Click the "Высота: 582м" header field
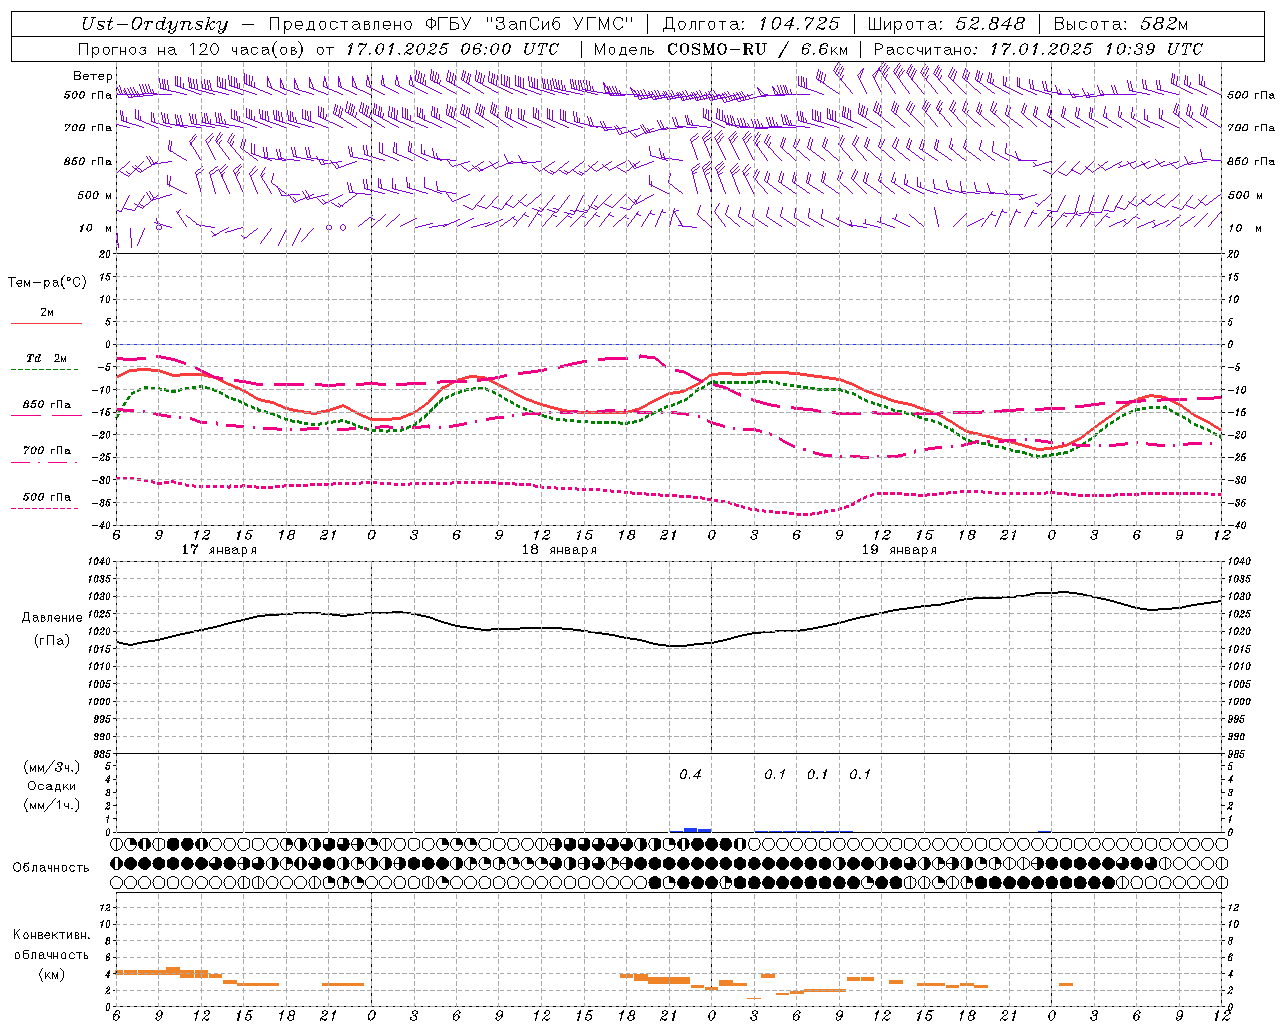This screenshot has height=1024, width=1280. tap(1120, 24)
